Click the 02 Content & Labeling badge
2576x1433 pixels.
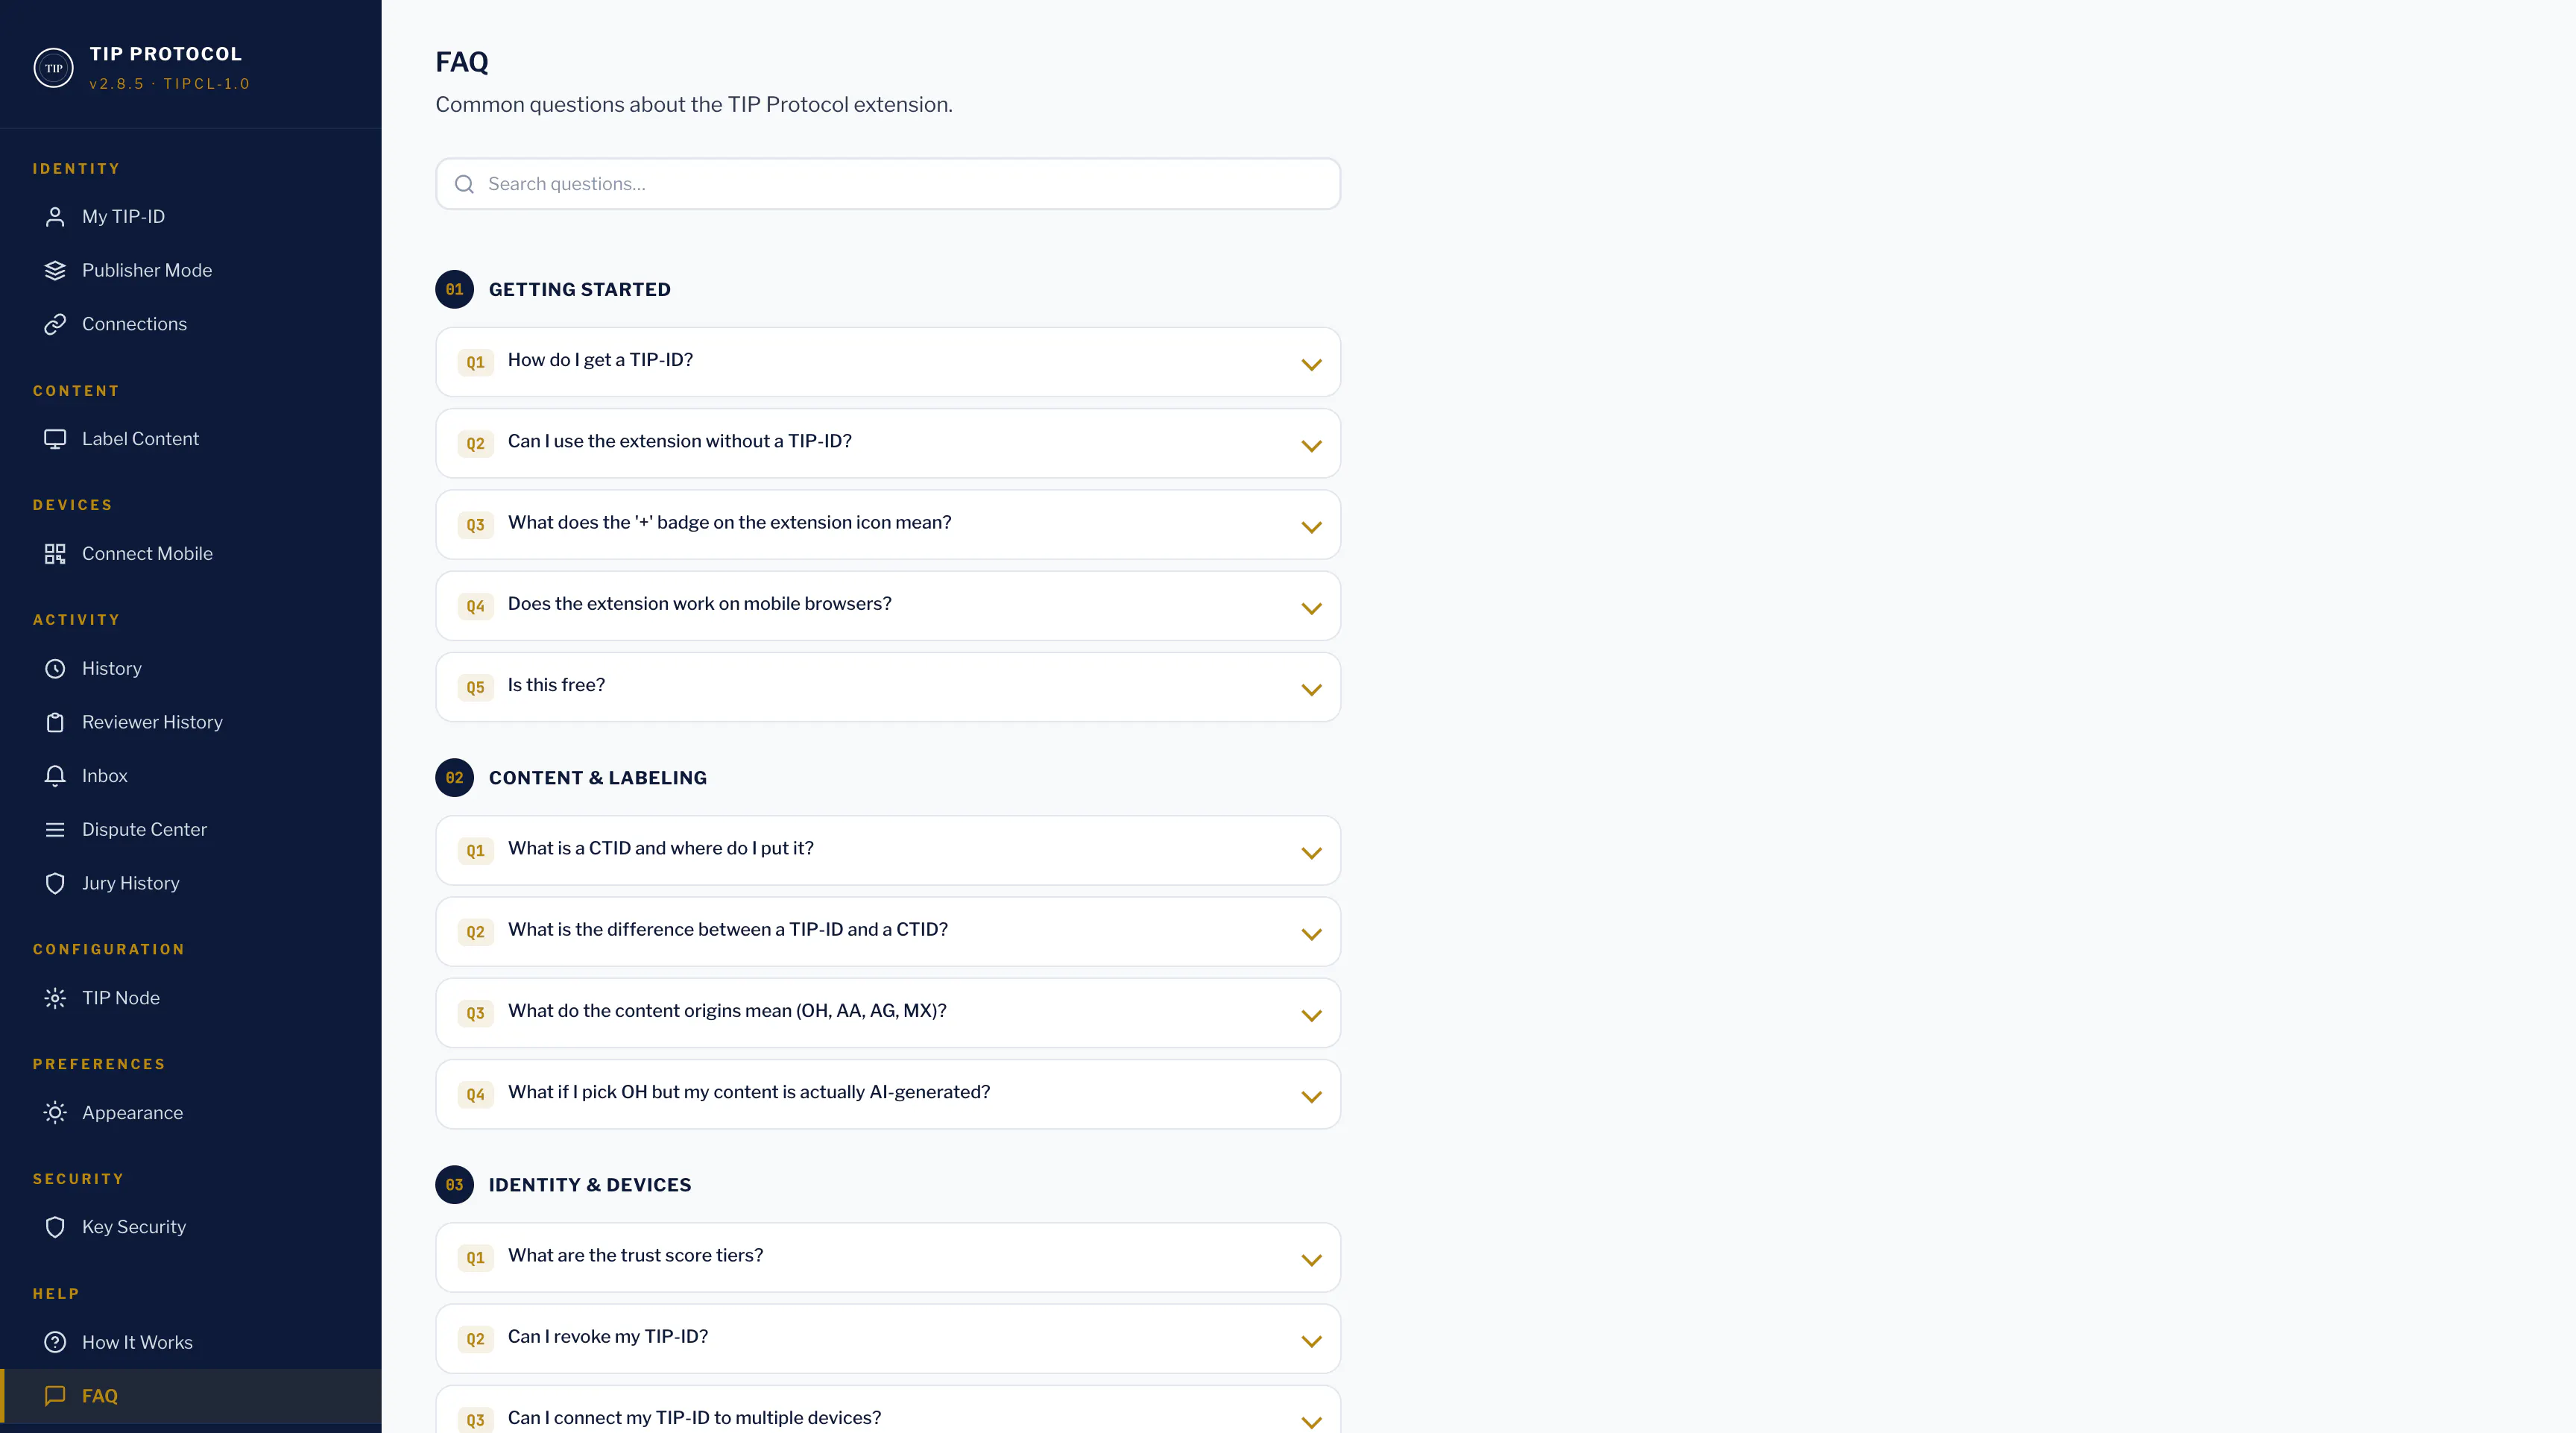454,778
